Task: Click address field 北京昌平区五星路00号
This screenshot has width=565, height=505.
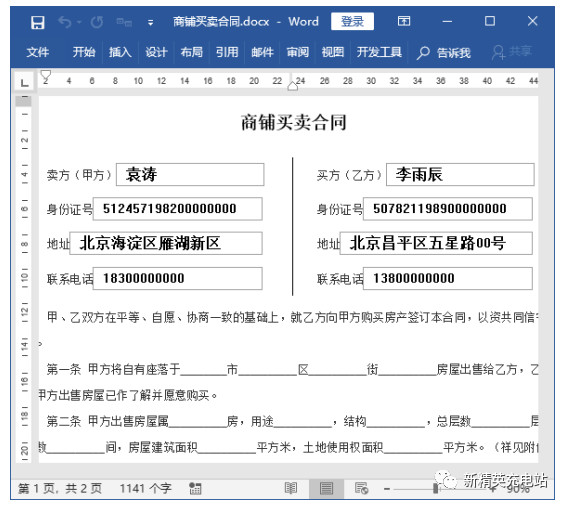Action: [436, 243]
